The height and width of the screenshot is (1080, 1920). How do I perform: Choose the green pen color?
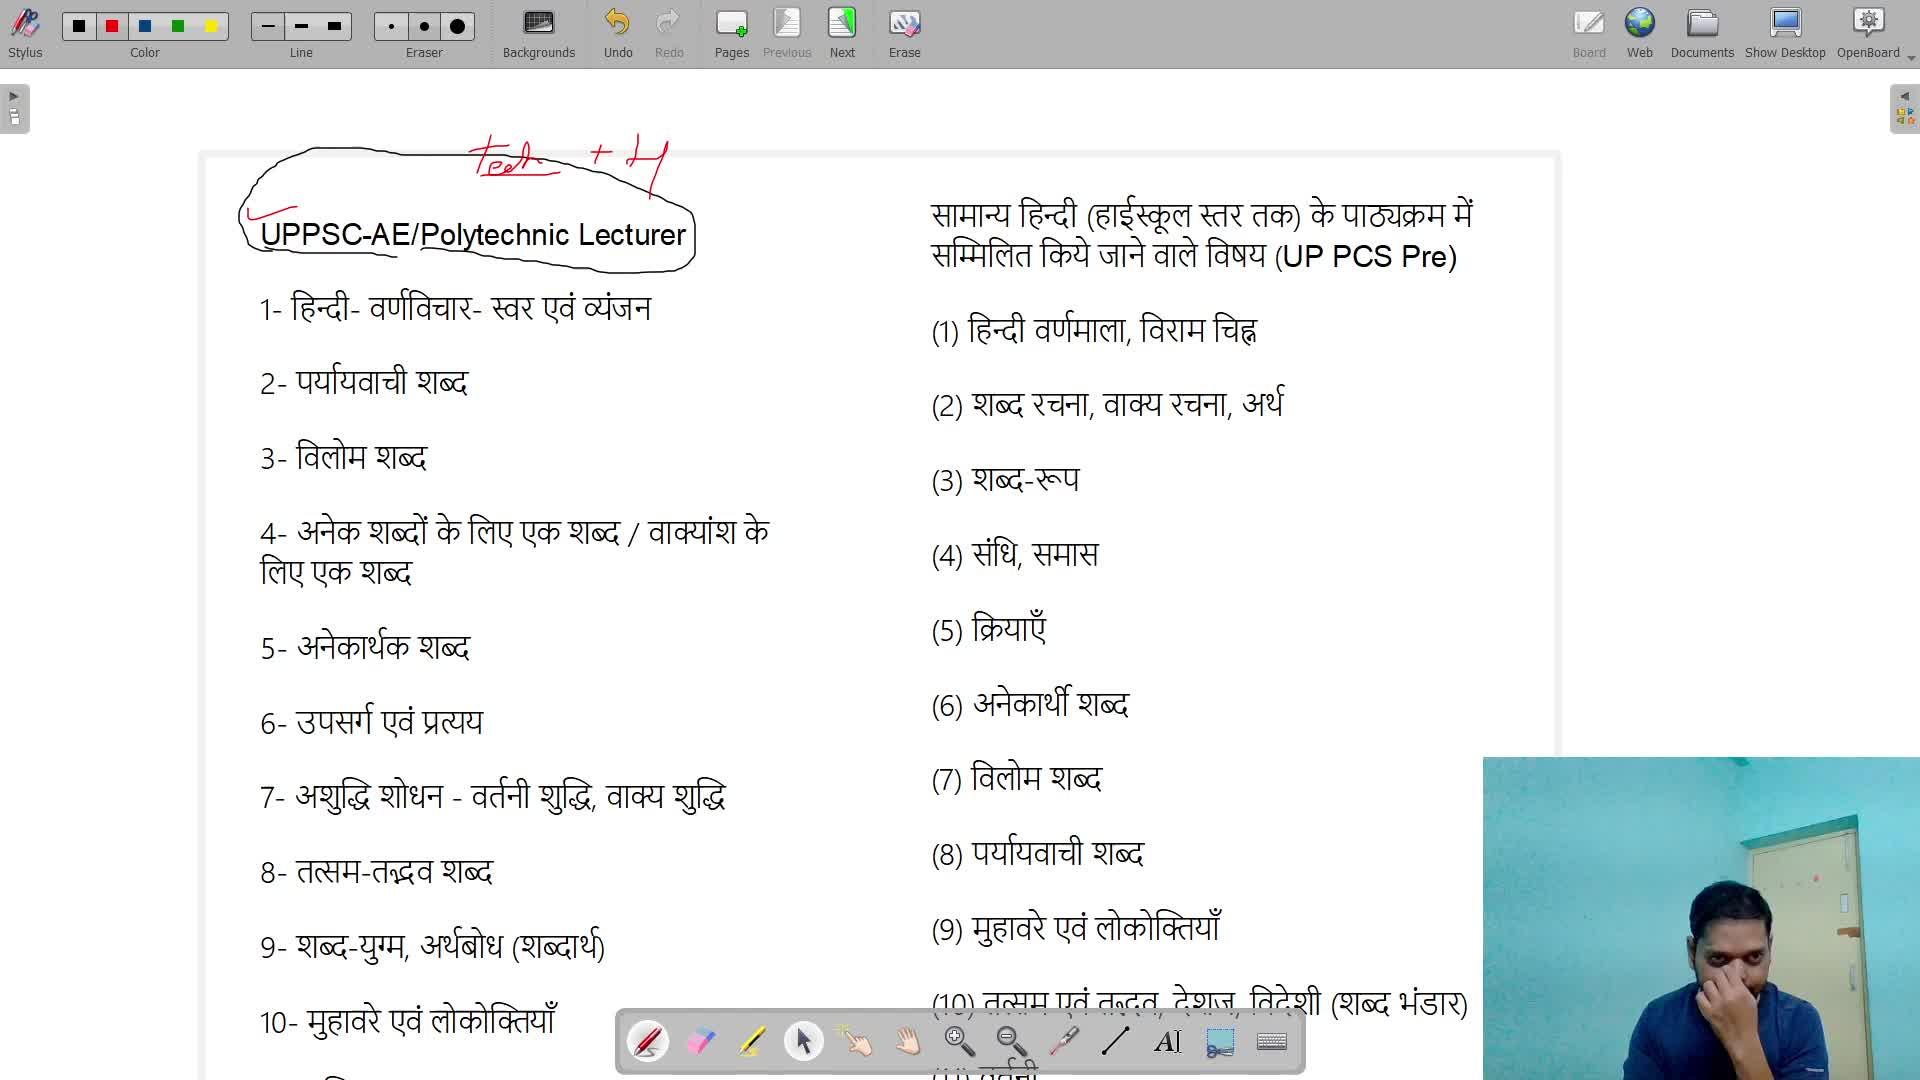(x=178, y=26)
